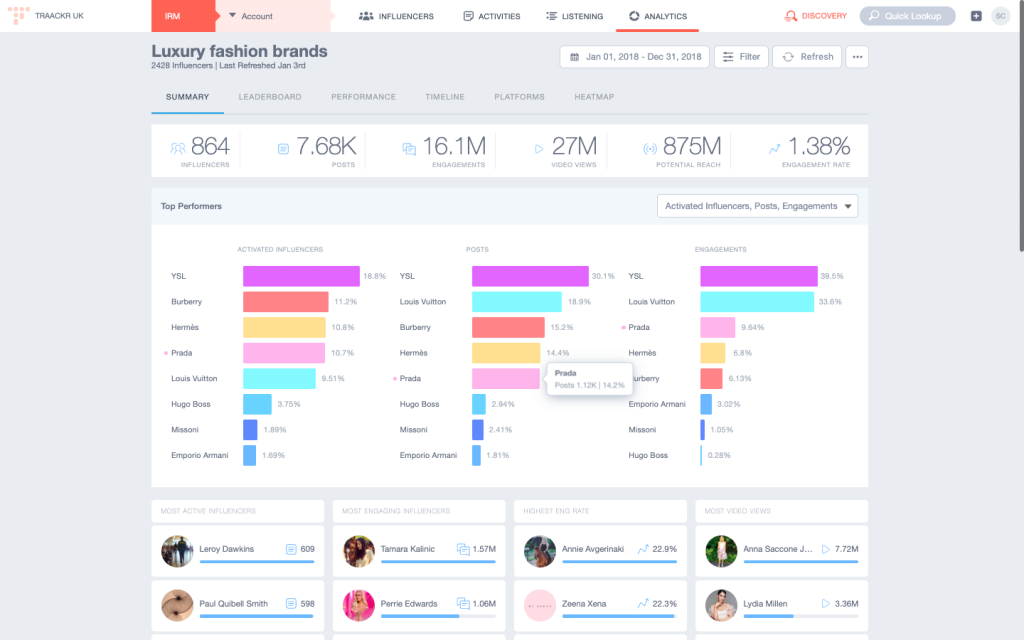Click the plus icon in top bar
The width and height of the screenshot is (1024, 640).
[976, 16]
